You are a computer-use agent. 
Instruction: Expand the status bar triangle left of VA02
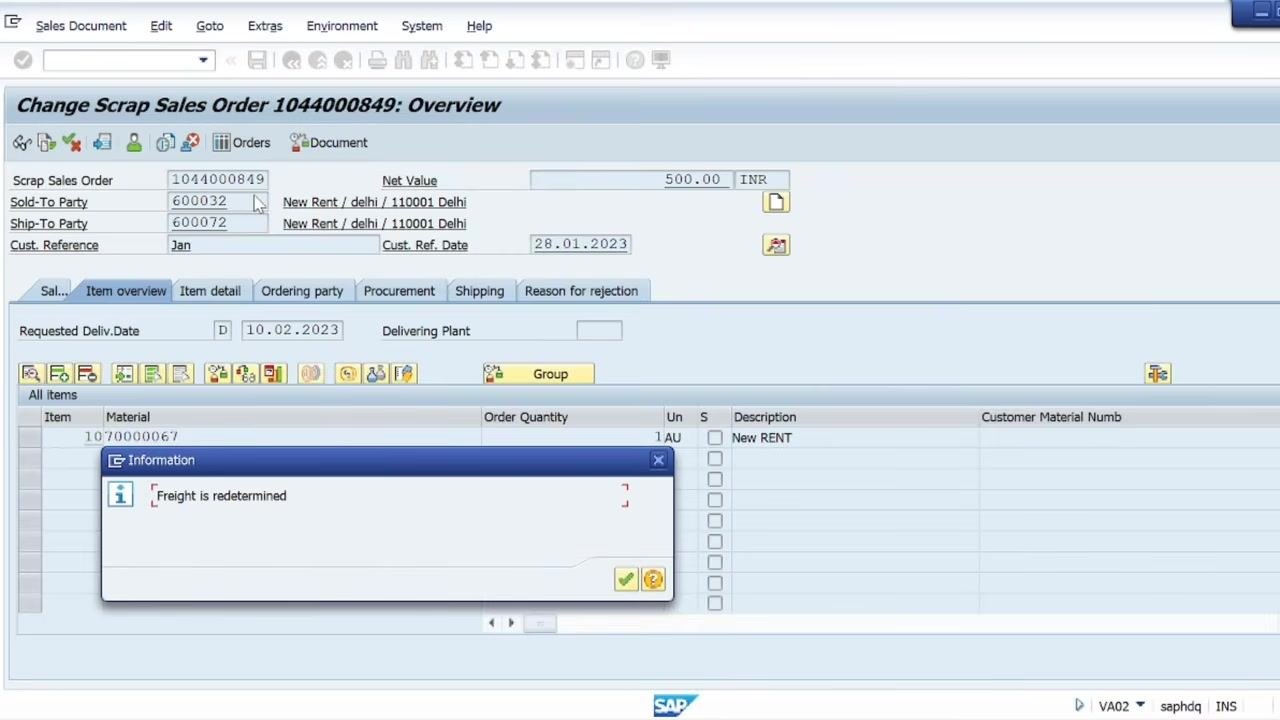1079,706
